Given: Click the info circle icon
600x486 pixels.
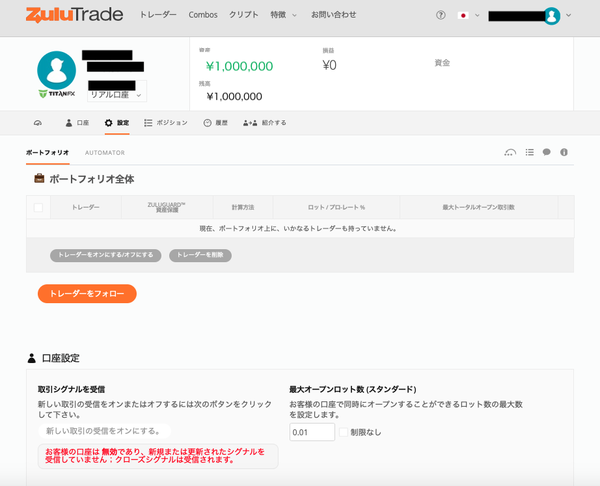Looking at the screenshot, I should click(564, 152).
